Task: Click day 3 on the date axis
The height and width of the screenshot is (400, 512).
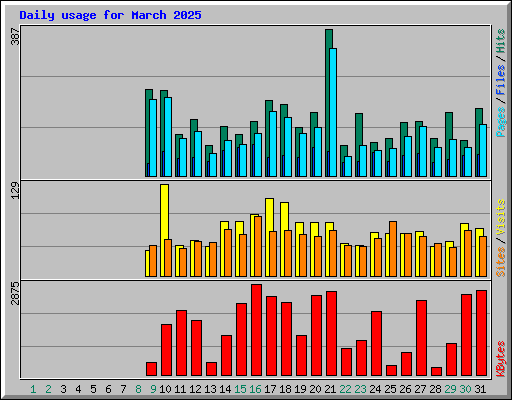Action: [x=63, y=389]
